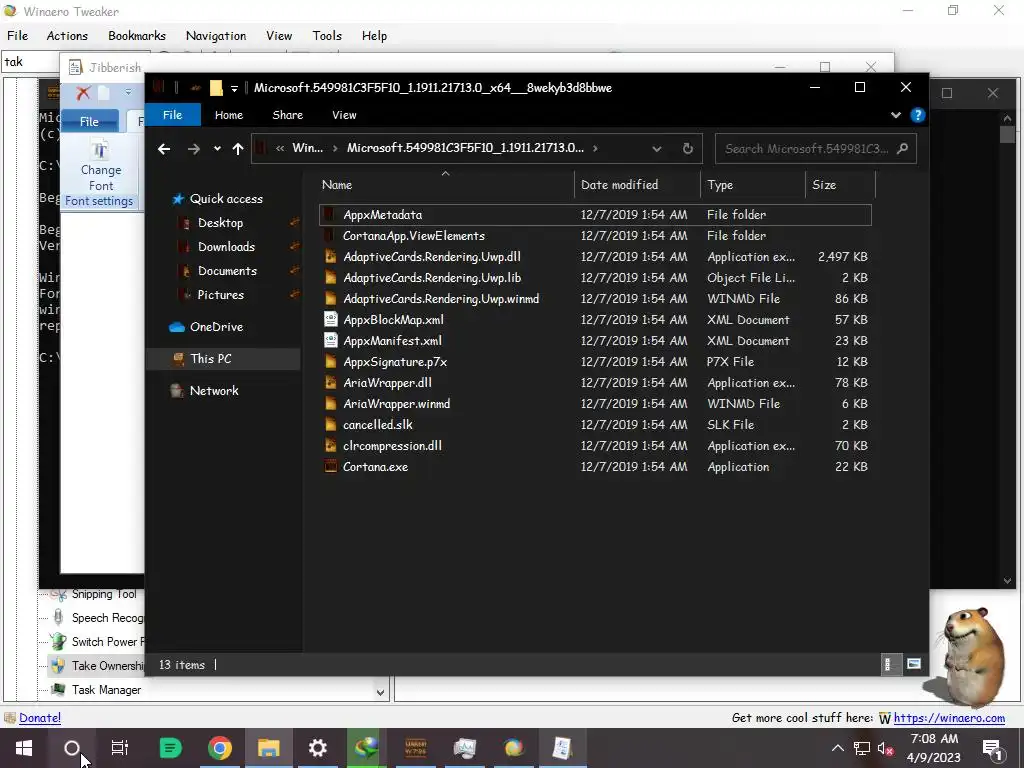Select Downloads in navigation pane
The width and height of the screenshot is (1024, 768).
(226, 247)
